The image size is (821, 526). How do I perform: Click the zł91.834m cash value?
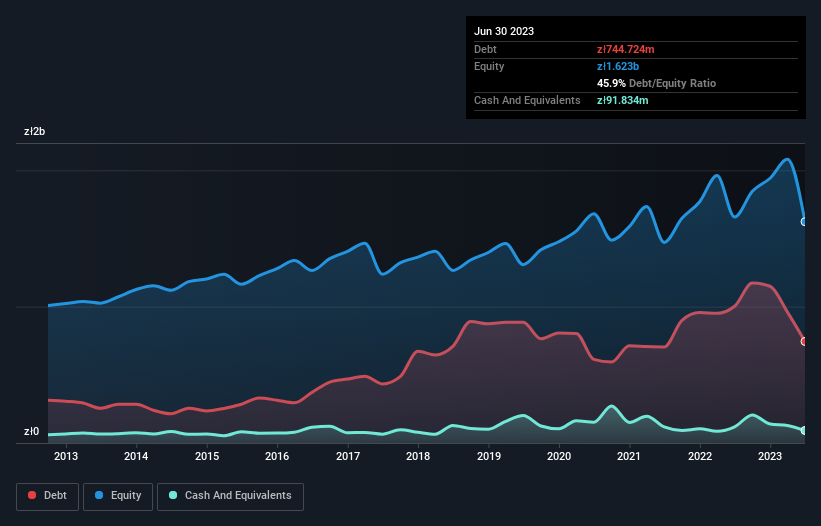(x=623, y=100)
